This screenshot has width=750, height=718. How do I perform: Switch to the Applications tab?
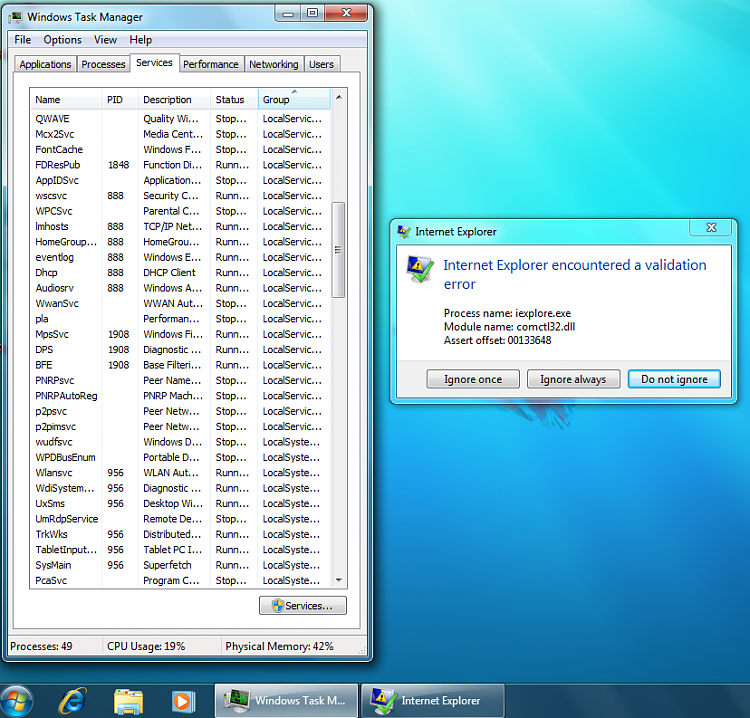(x=45, y=64)
